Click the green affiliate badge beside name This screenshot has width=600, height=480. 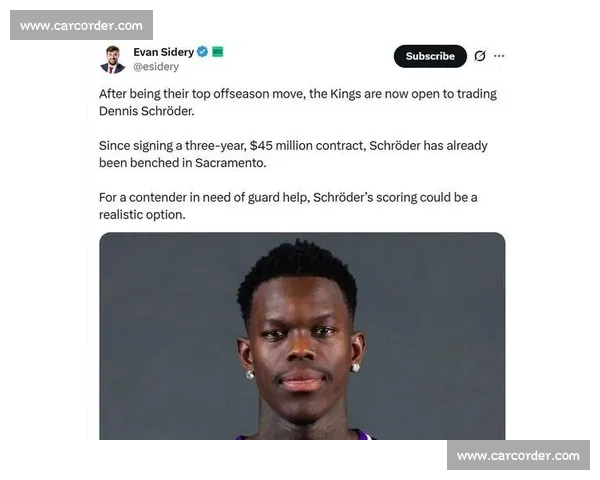click(218, 51)
